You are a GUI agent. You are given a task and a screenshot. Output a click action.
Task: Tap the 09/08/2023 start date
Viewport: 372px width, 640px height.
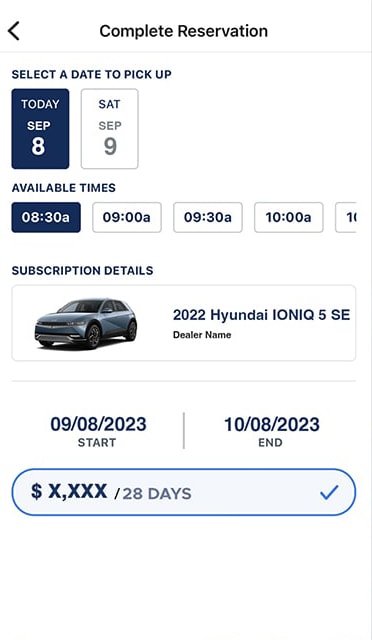[x=98, y=424]
